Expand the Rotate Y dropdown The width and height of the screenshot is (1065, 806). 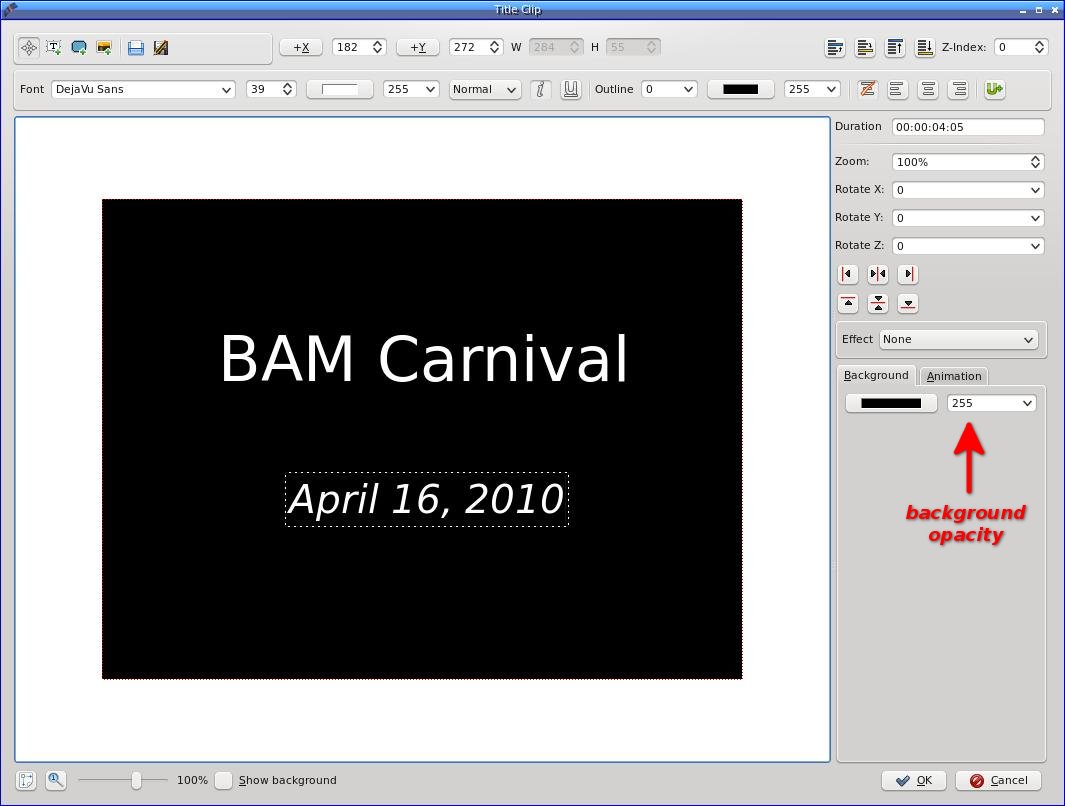coord(967,218)
